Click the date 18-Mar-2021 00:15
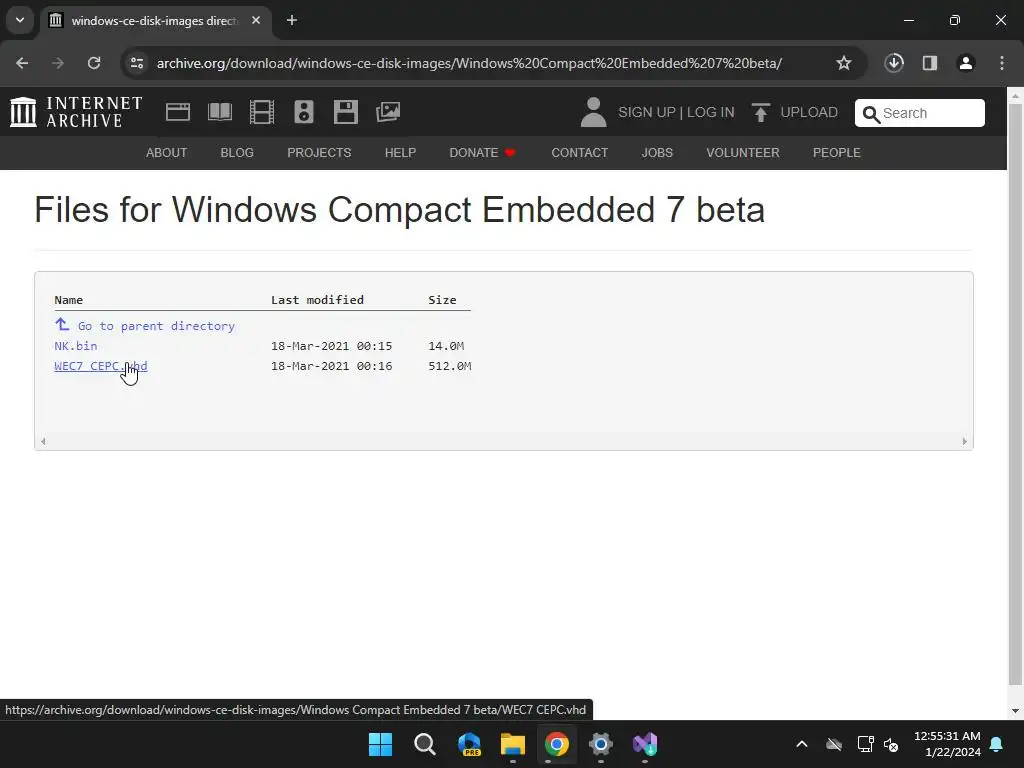 [332, 346]
